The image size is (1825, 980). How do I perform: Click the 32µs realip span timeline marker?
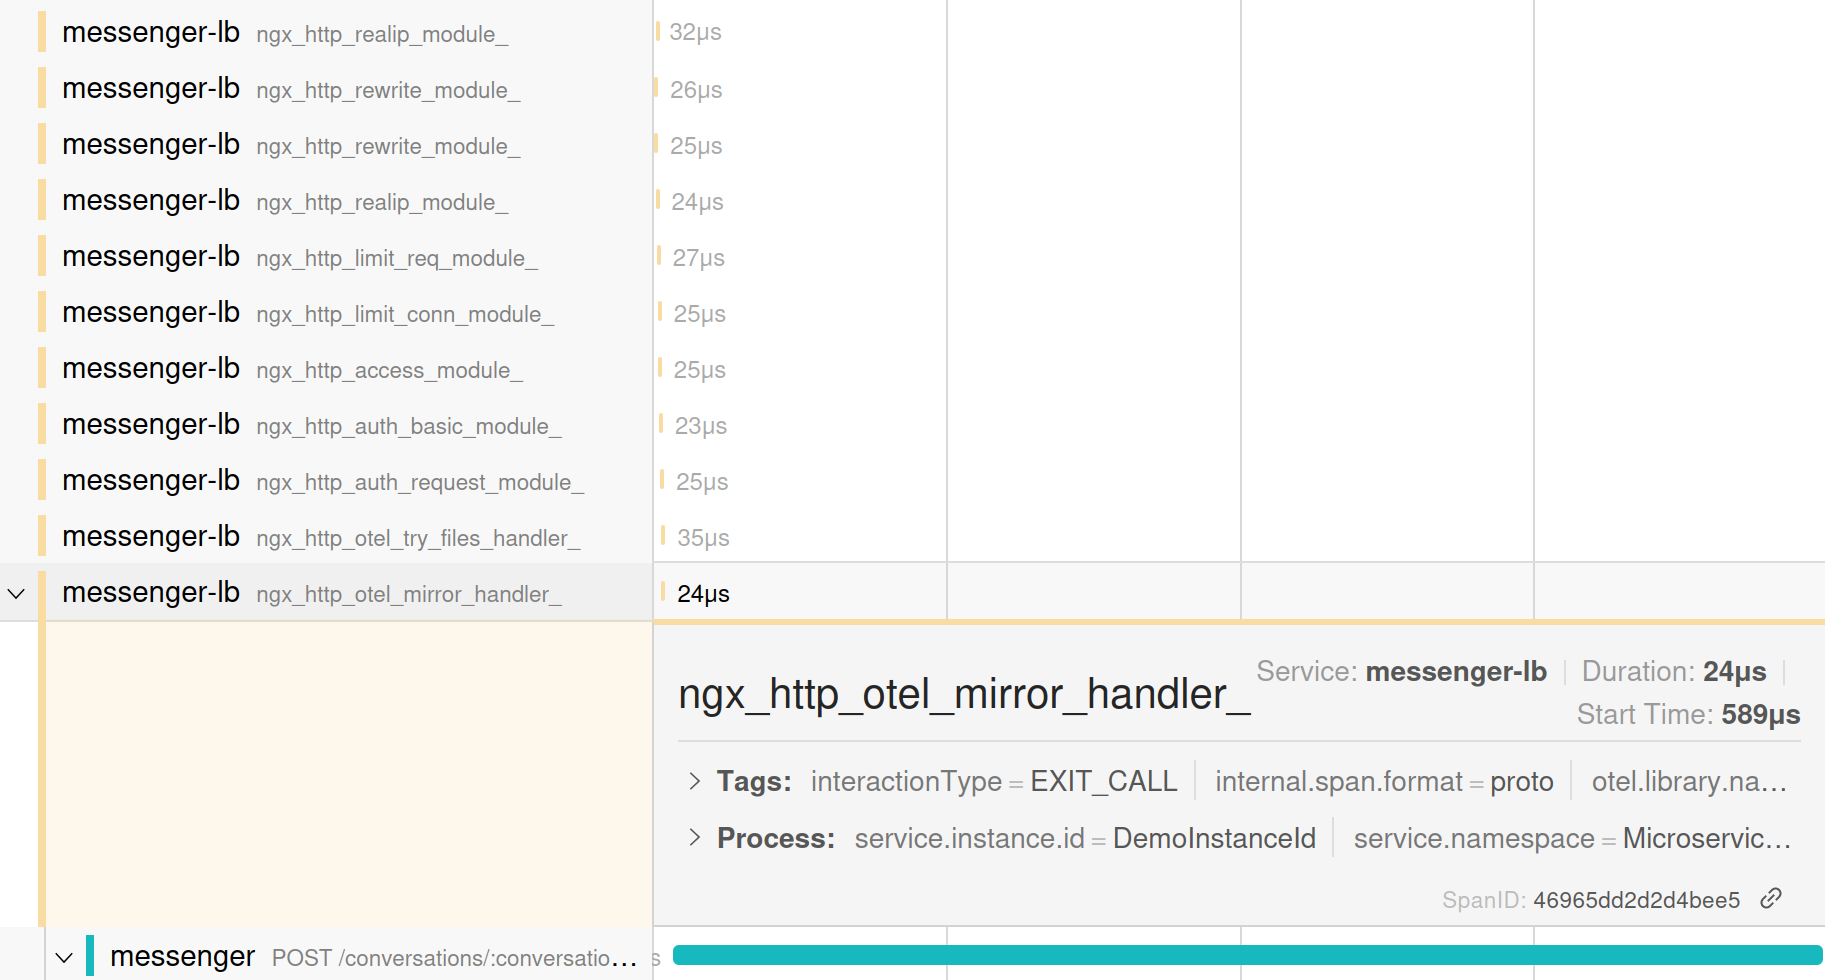click(658, 32)
